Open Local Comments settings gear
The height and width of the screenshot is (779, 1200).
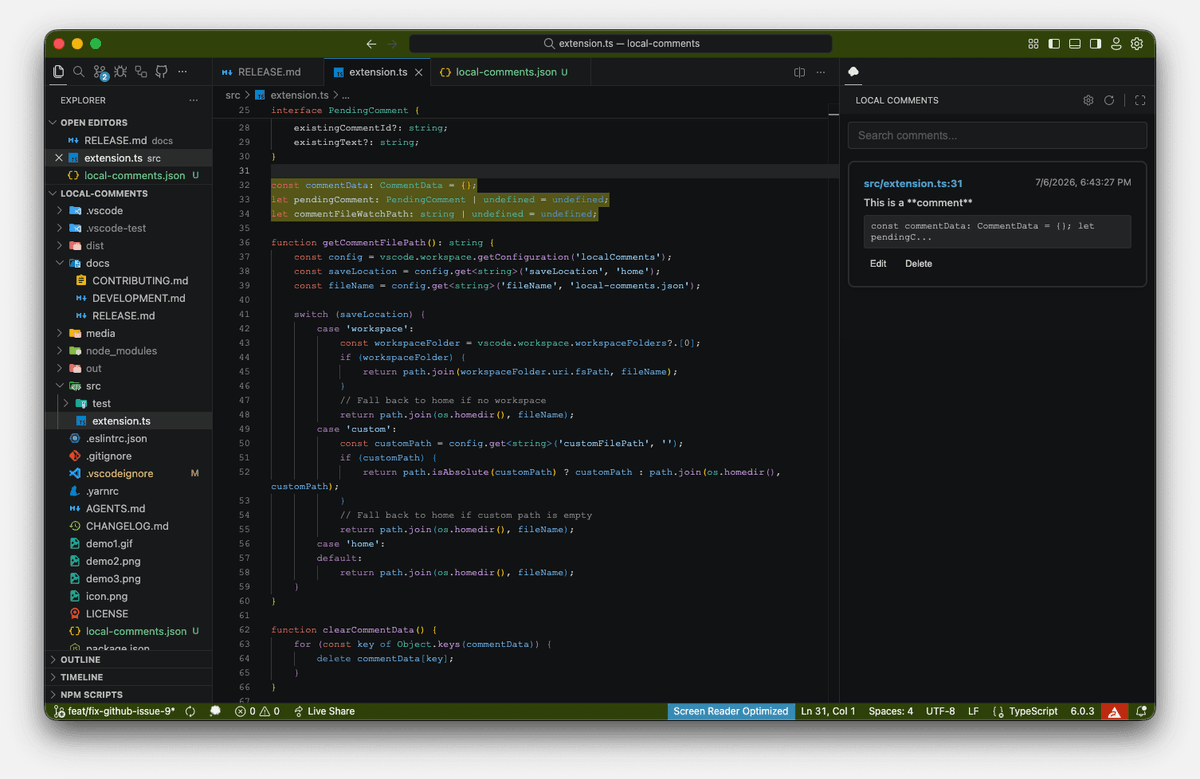[1088, 100]
